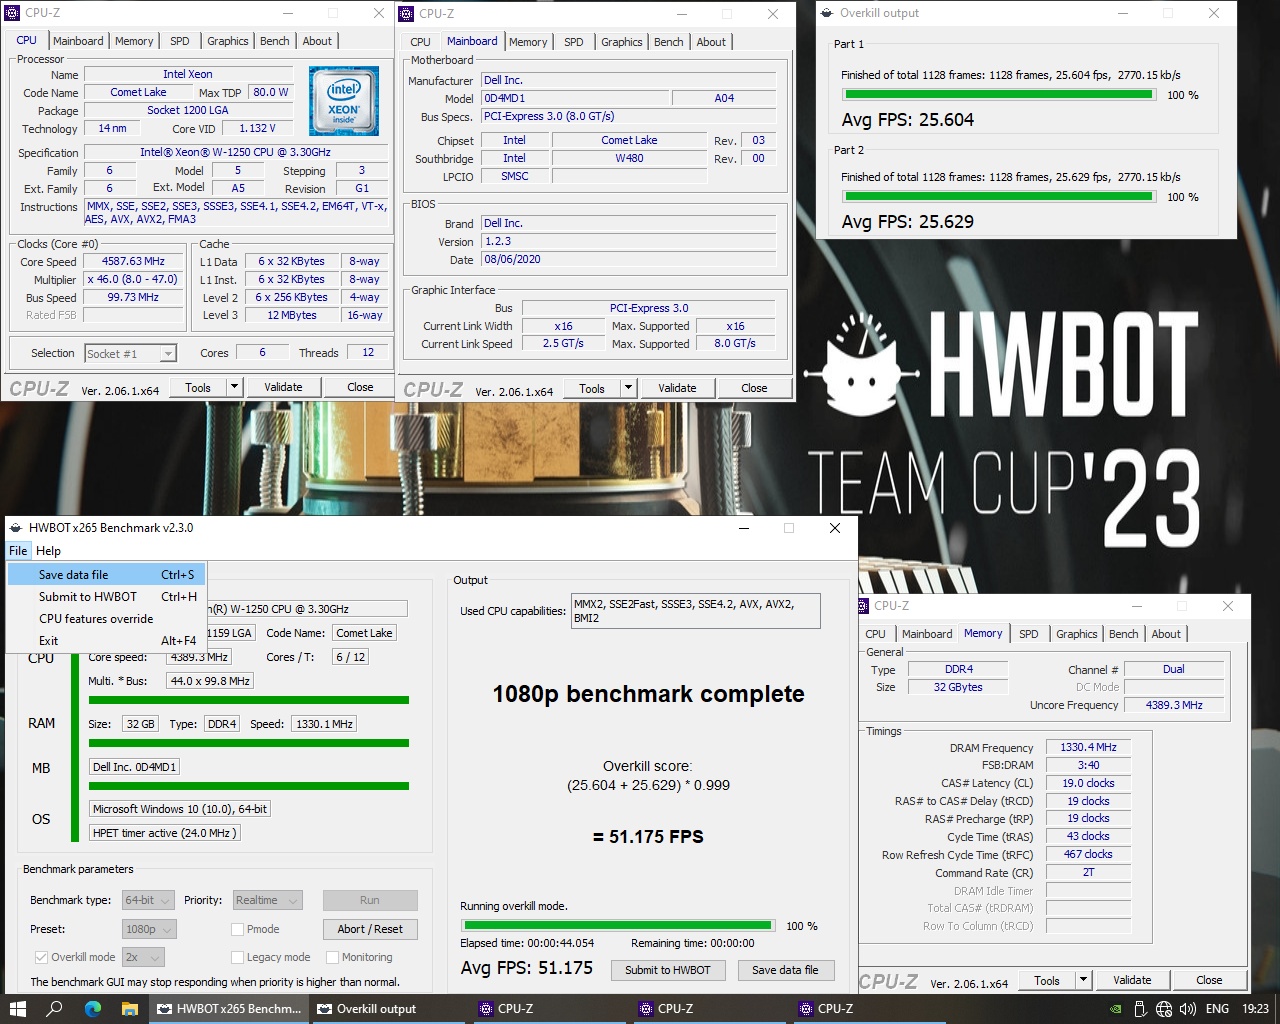Click Tools button in CPU-Z Memory window
The height and width of the screenshot is (1024, 1280).
tap(1047, 980)
